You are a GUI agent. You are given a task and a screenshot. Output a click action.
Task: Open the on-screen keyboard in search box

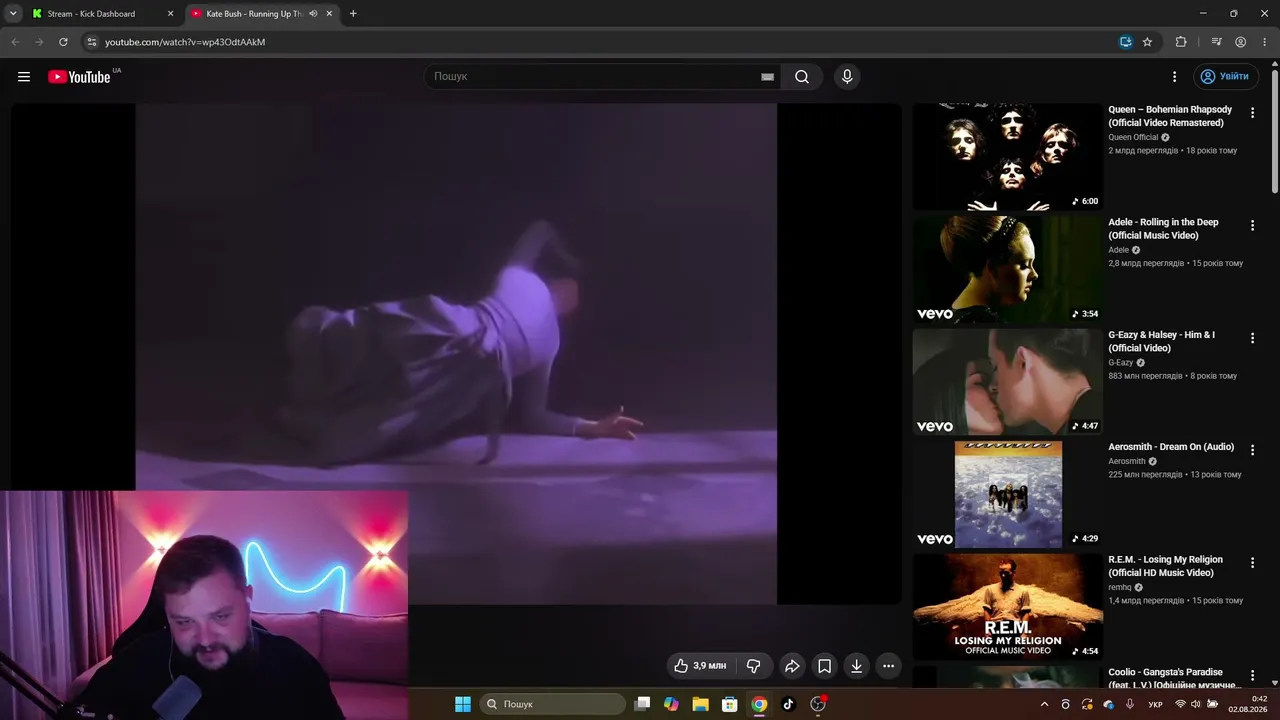(767, 77)
